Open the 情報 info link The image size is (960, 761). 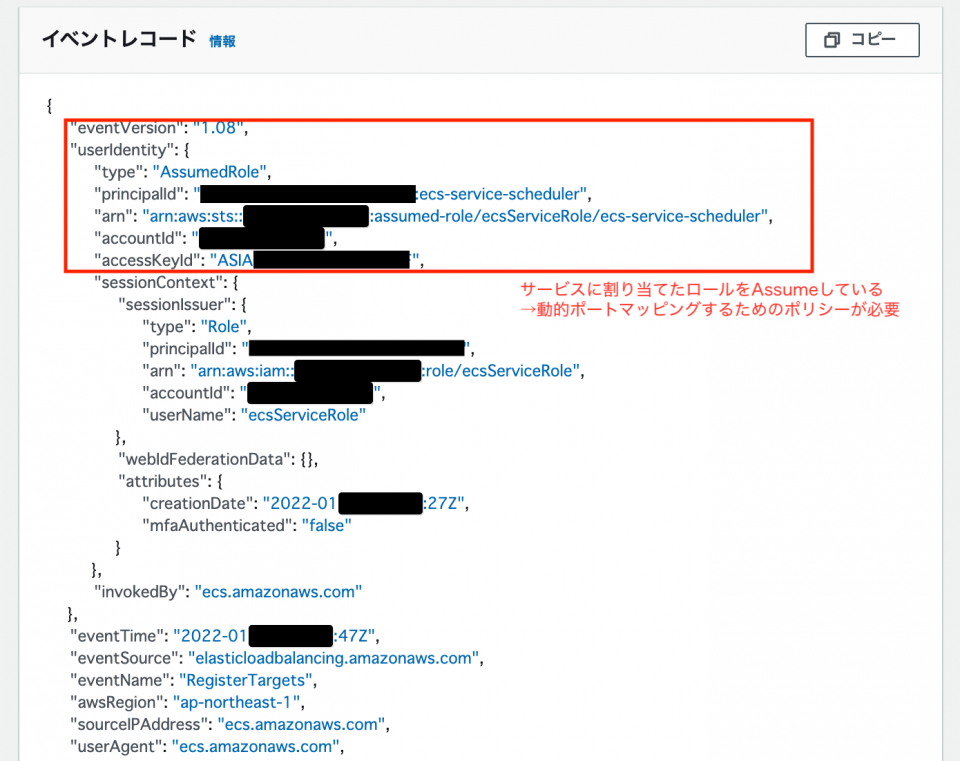(221, 40)
